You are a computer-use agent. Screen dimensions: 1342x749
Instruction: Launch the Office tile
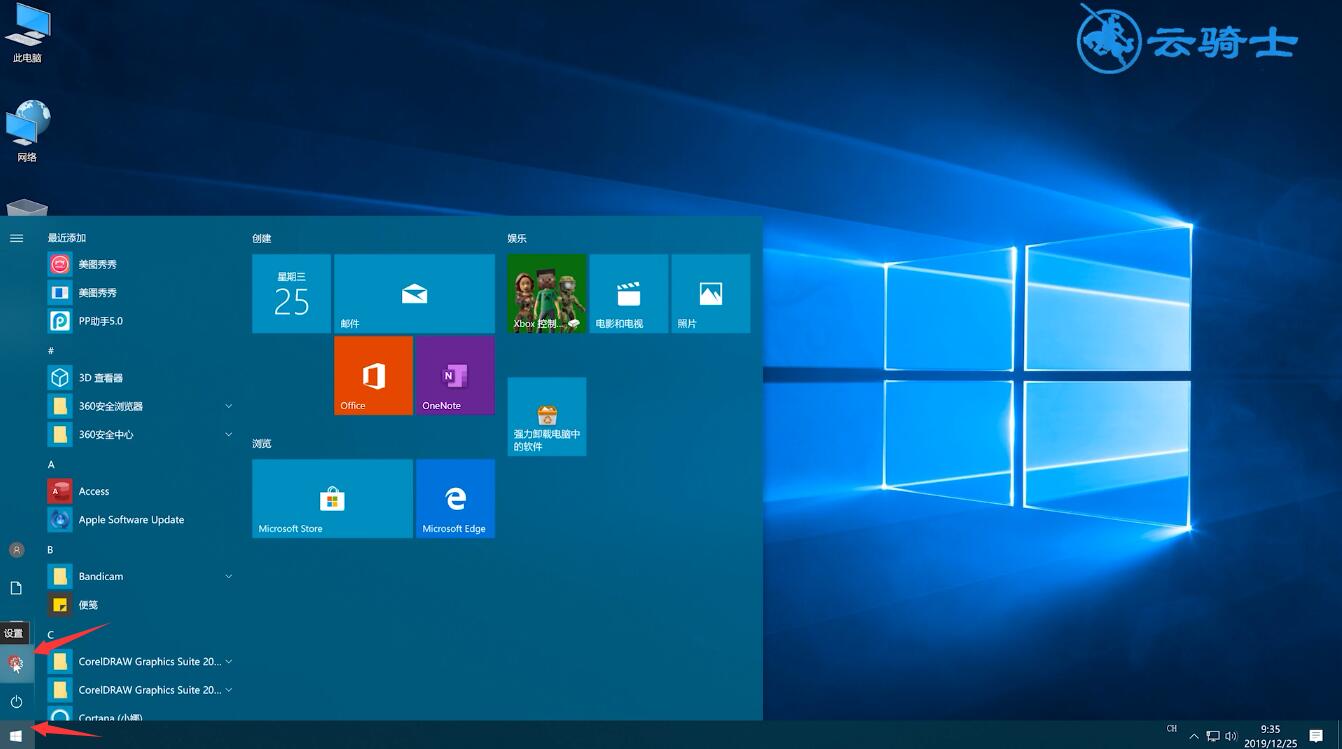[x=373, y=375]
